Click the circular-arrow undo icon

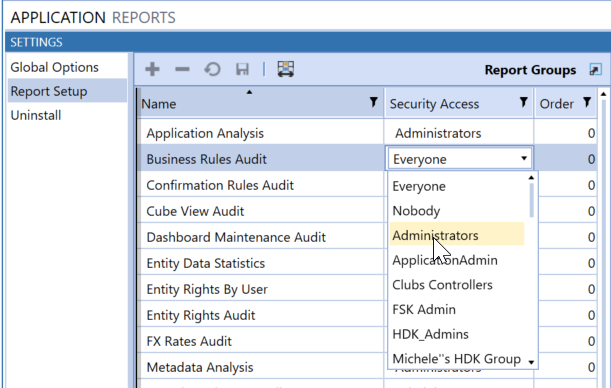(x=212, y=70)
